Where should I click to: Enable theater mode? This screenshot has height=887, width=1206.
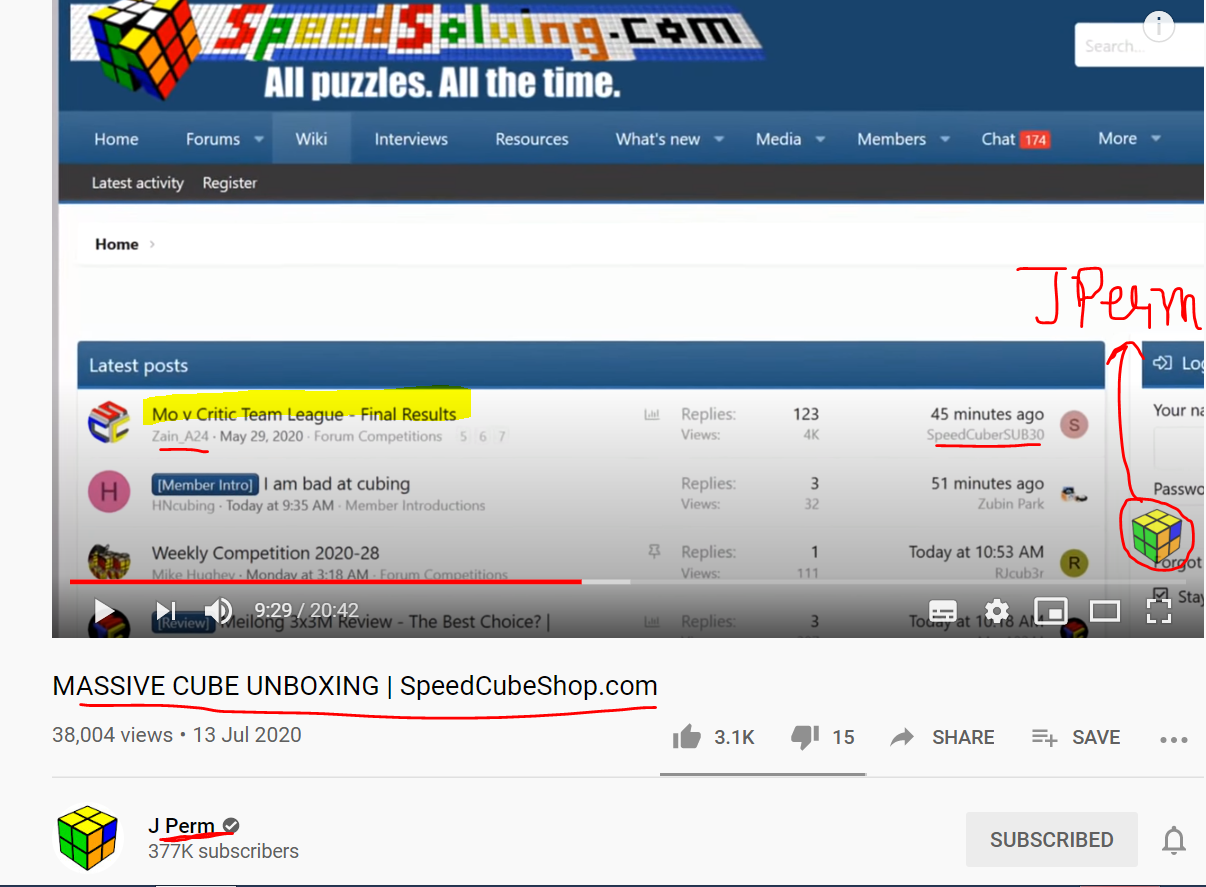(1104, 611)
